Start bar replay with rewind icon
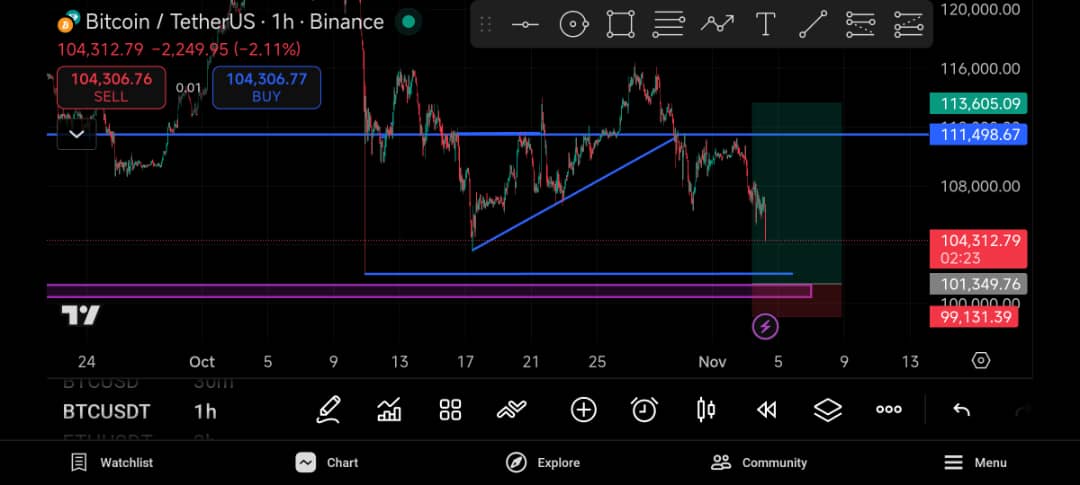 pos(767,410)
